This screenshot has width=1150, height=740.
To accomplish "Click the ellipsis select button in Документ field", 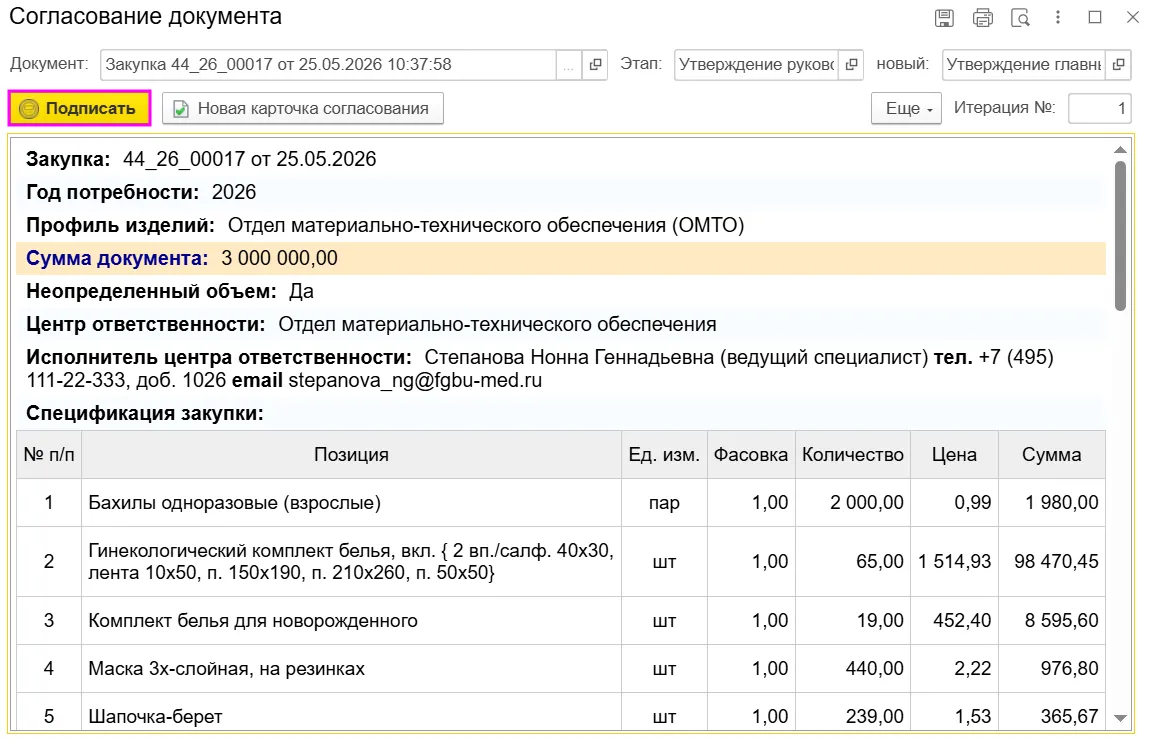I will click(568, 65).
